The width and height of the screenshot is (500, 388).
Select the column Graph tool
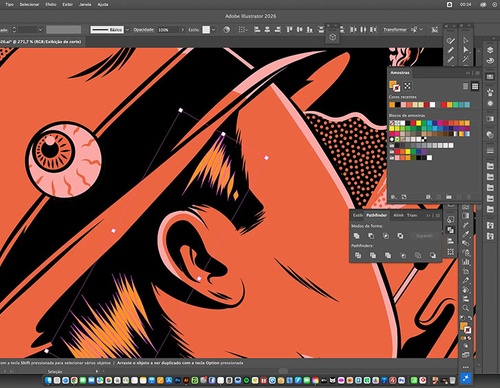click(466, 262)
